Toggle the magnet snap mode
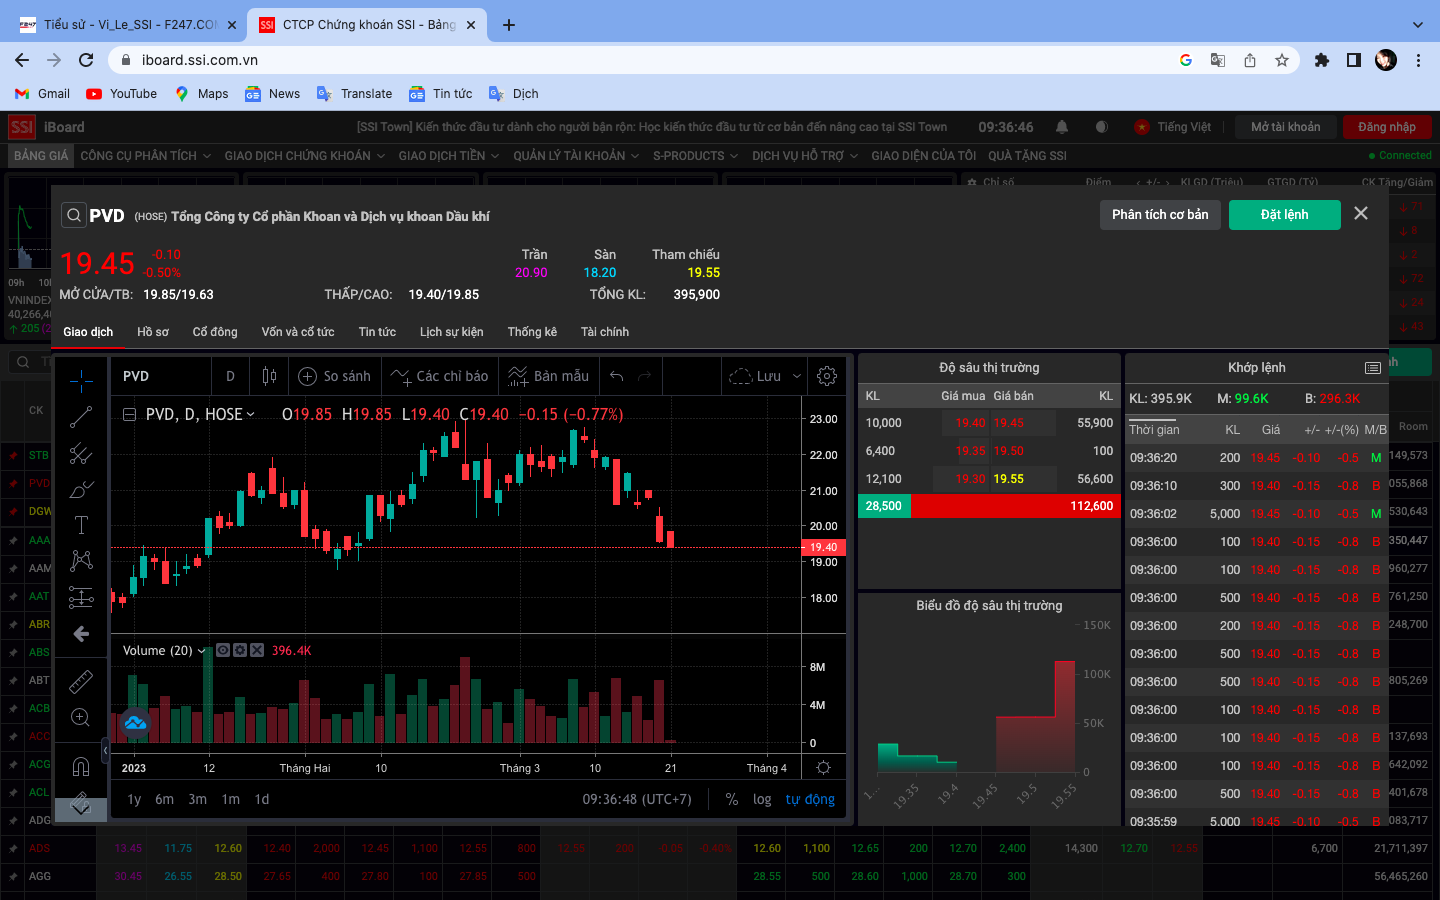The height and width of the screenshot is (900, 1440). 81,766
